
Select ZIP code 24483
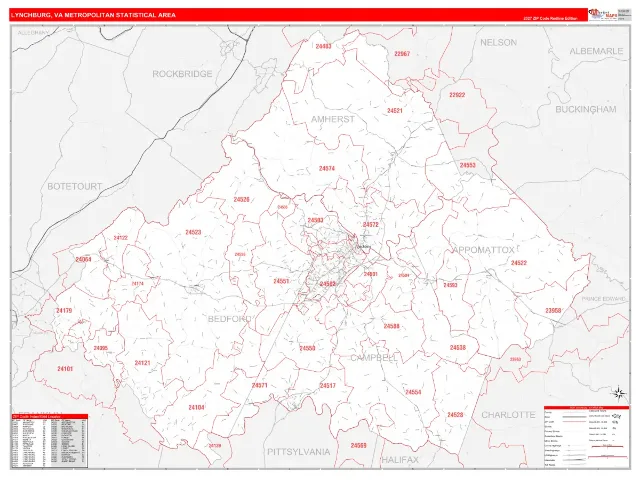click(x=323, y=46)
